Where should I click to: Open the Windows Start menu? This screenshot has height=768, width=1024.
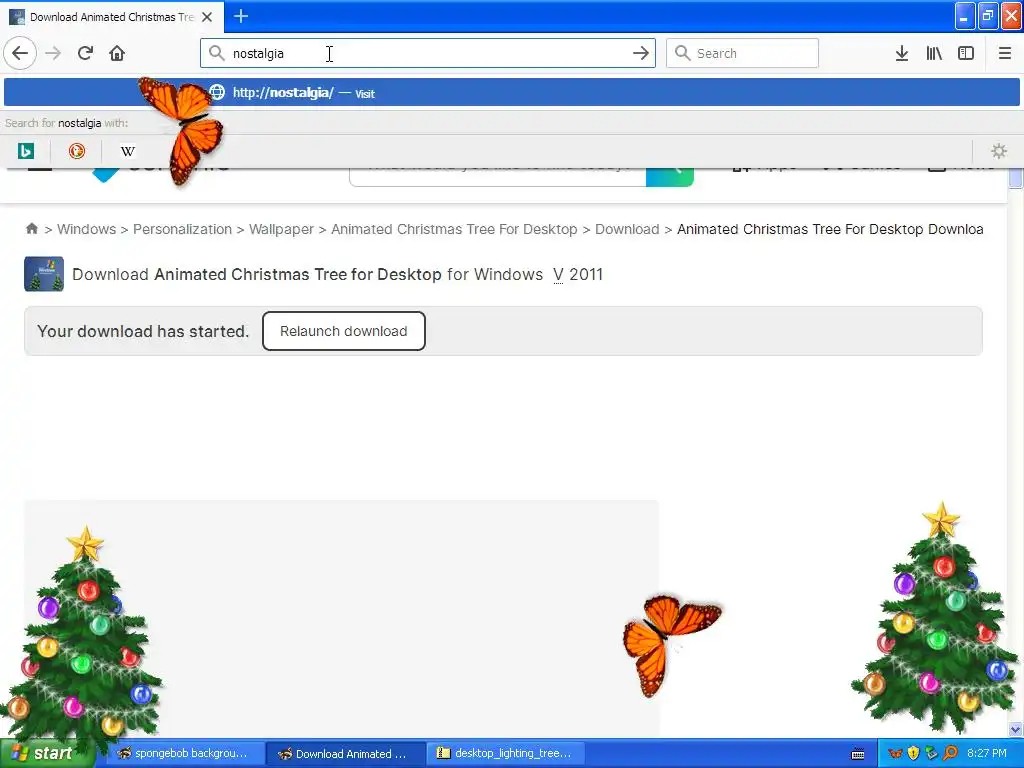46,753
